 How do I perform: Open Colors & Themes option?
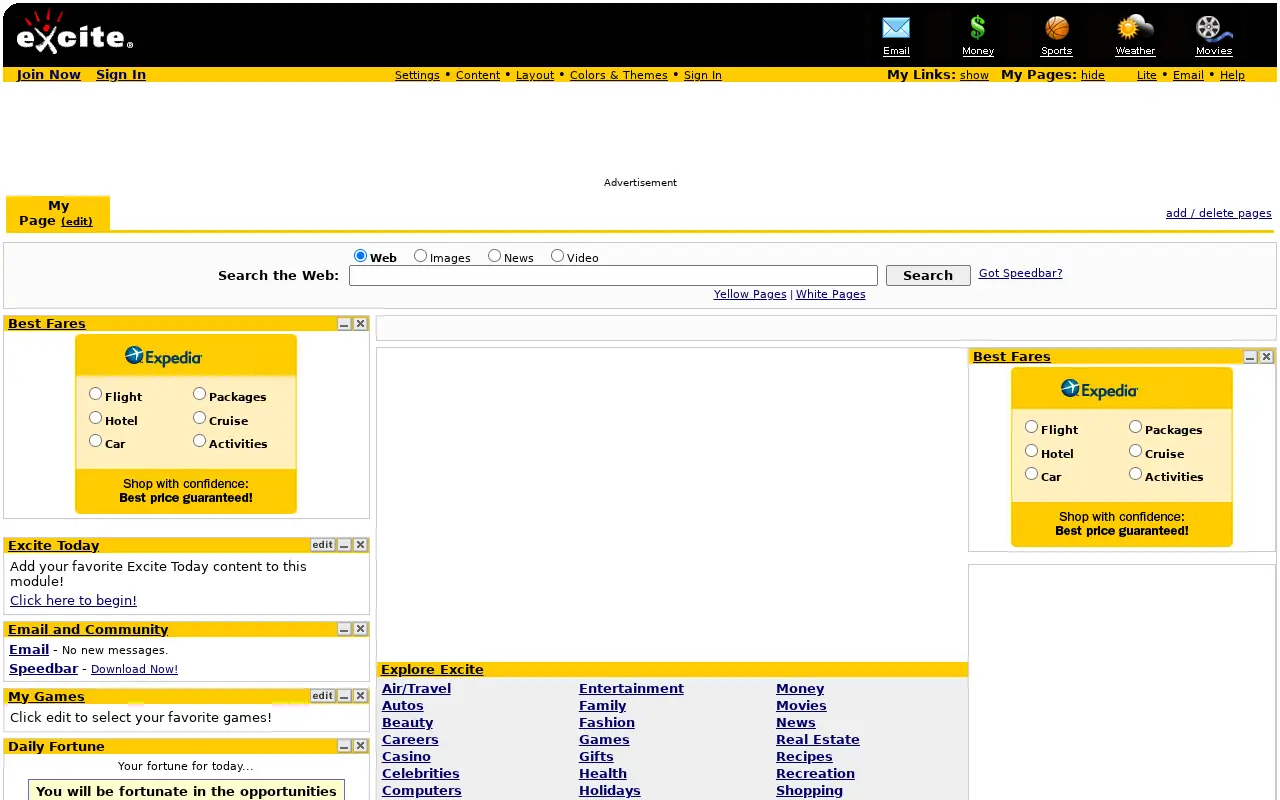tap(619, 75)
